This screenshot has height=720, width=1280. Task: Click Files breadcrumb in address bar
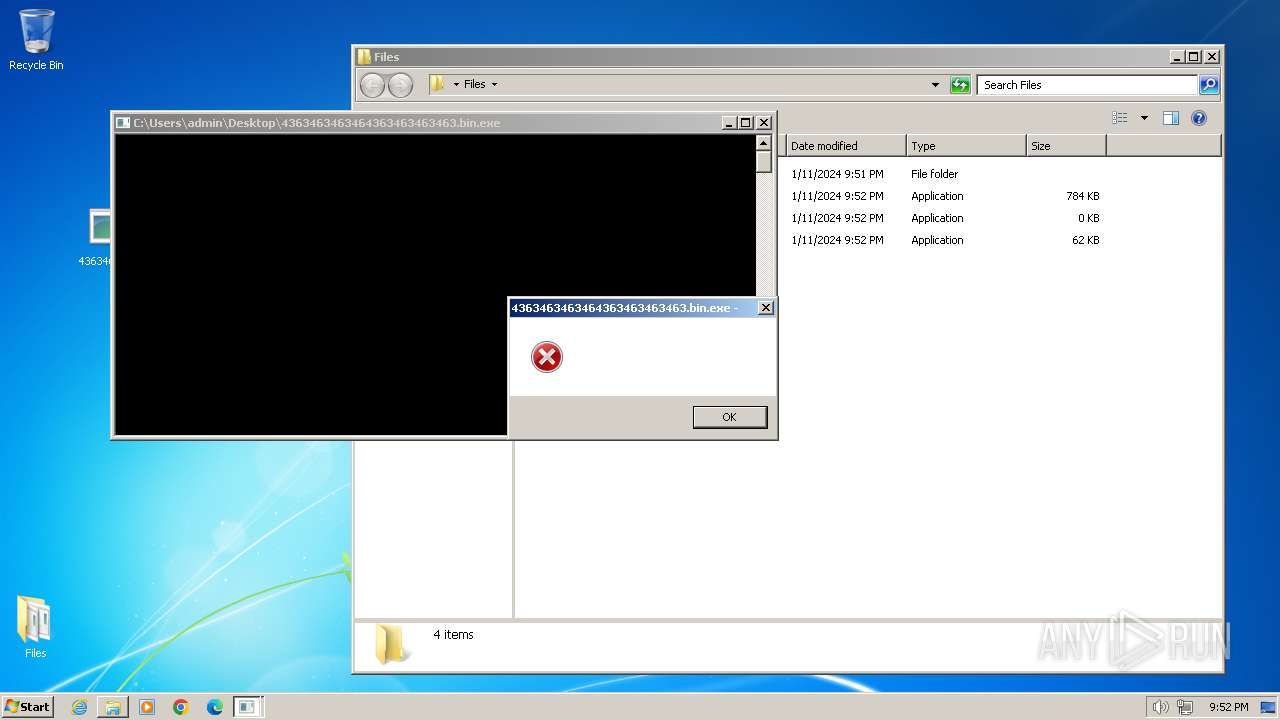pyautogui.click(x=475, y=85)
